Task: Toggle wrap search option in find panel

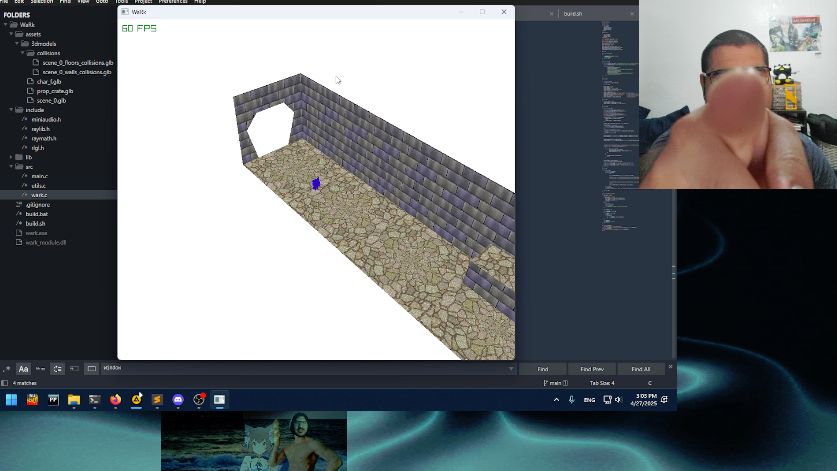Action: click(x=57, y=368)
